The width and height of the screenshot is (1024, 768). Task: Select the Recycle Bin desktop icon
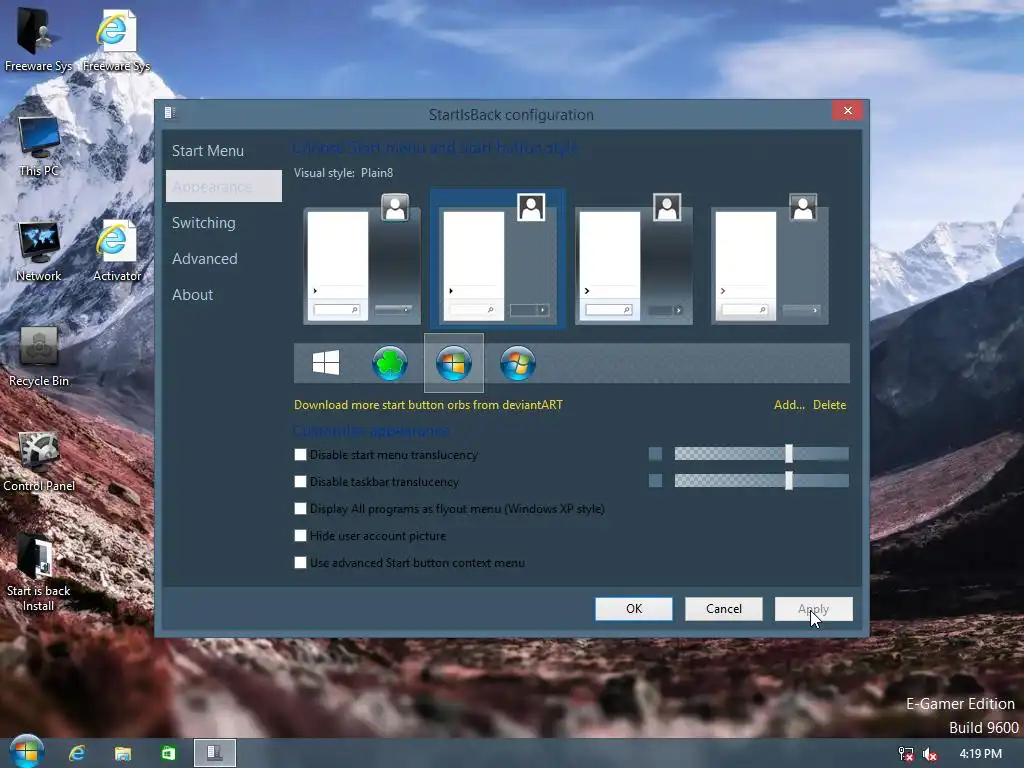39,357
